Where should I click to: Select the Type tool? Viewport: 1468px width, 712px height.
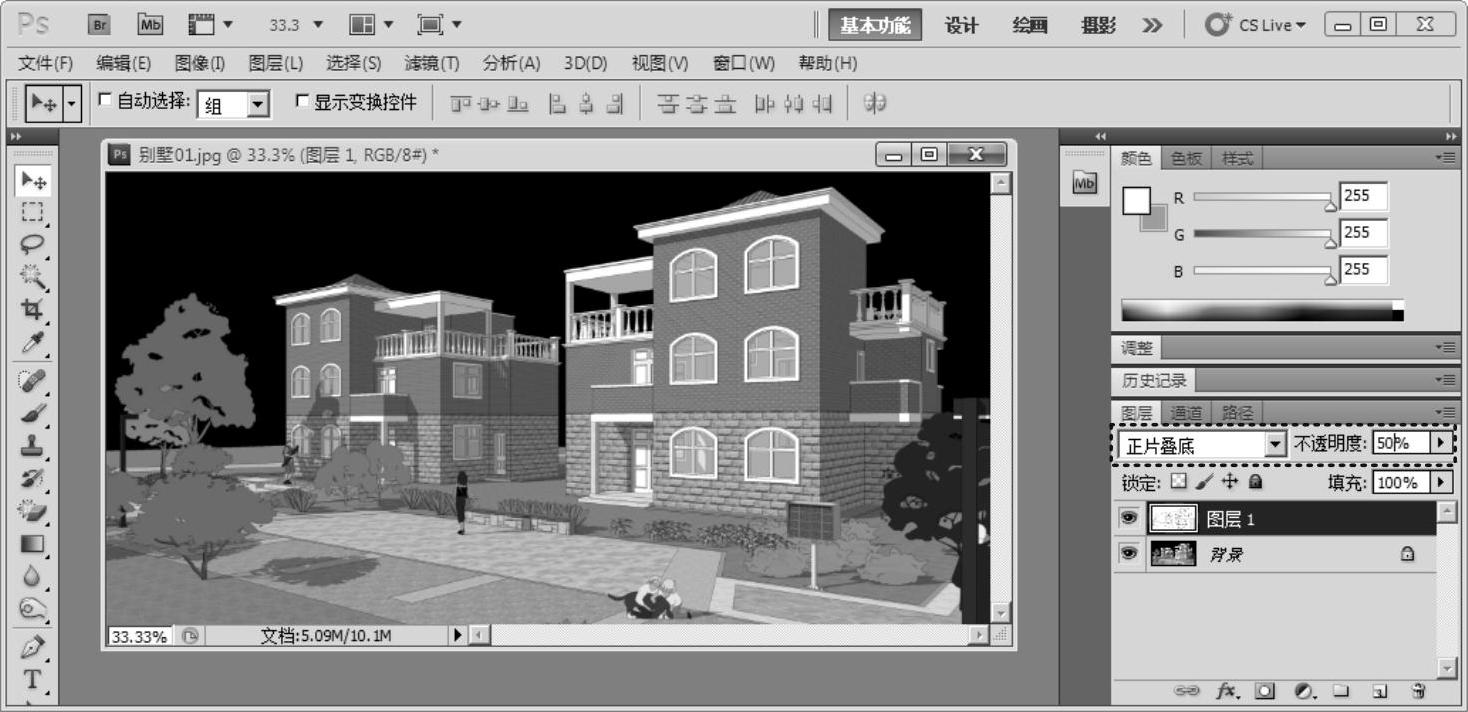[x=33, y=679]
